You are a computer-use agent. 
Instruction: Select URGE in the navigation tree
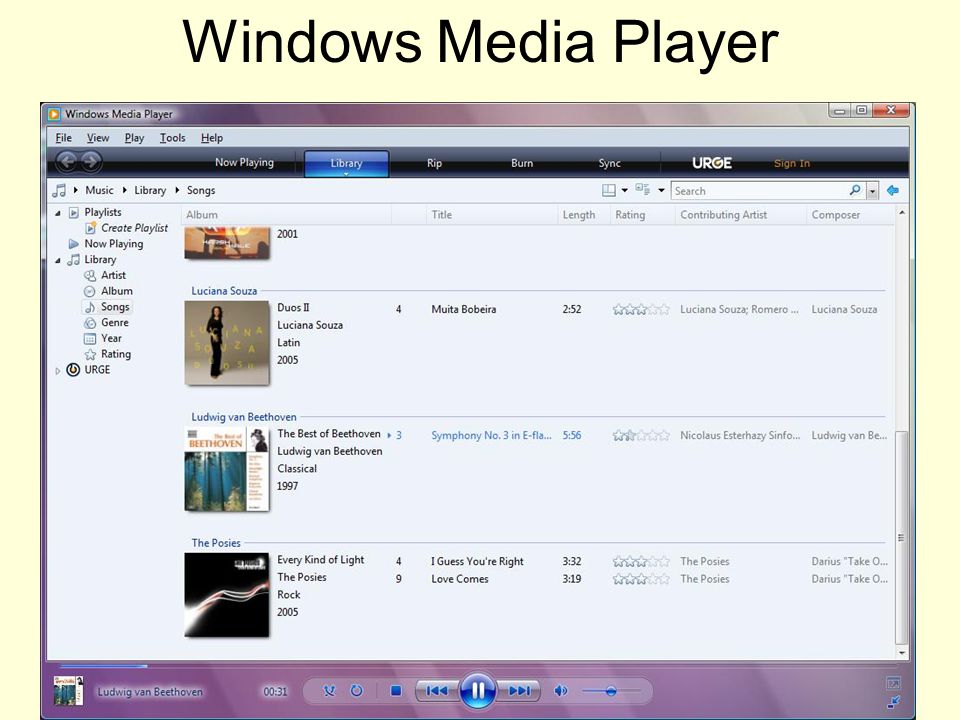[x=97, y=370]
